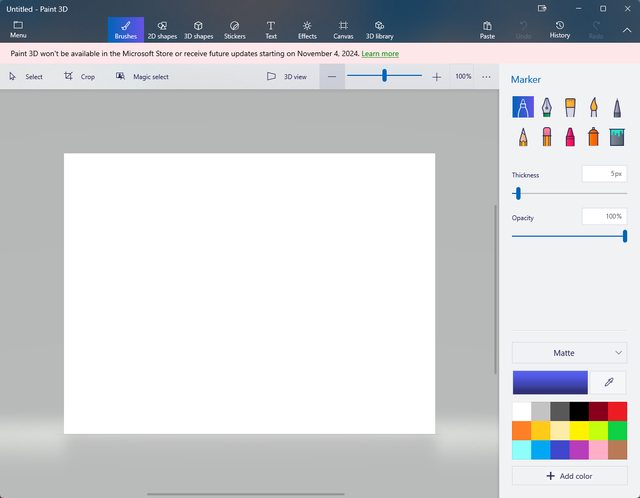Toggle the 3D view mode

pyautogui.click(x=287, y=76)
